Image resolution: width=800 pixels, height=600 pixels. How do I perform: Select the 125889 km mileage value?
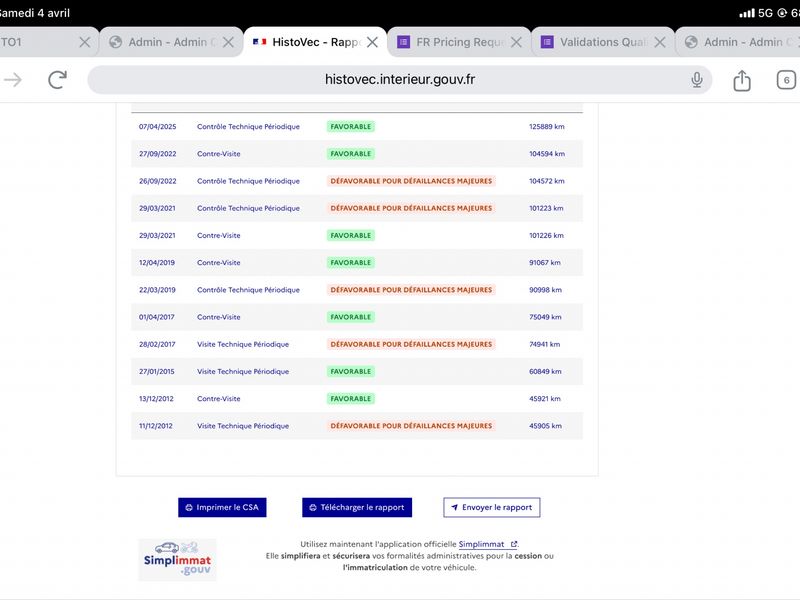point(546,127)
